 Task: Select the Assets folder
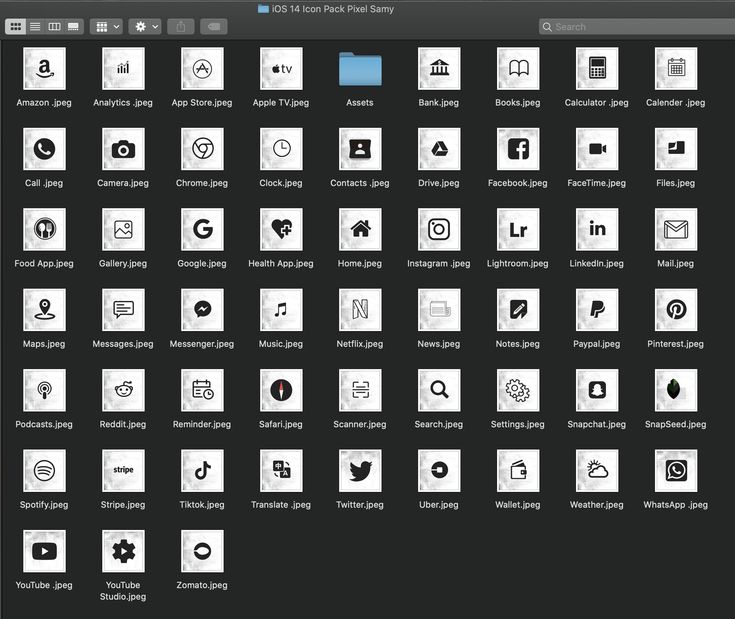click(x=360, y=69)
